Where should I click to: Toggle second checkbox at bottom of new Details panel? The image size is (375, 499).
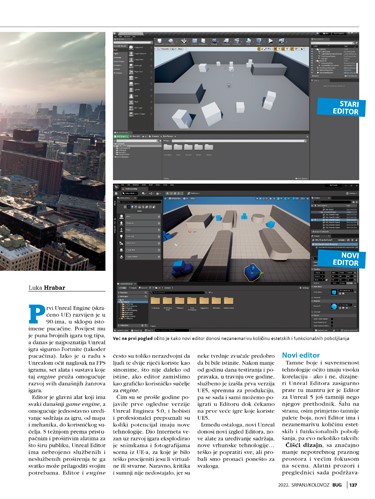coord(332,322)
